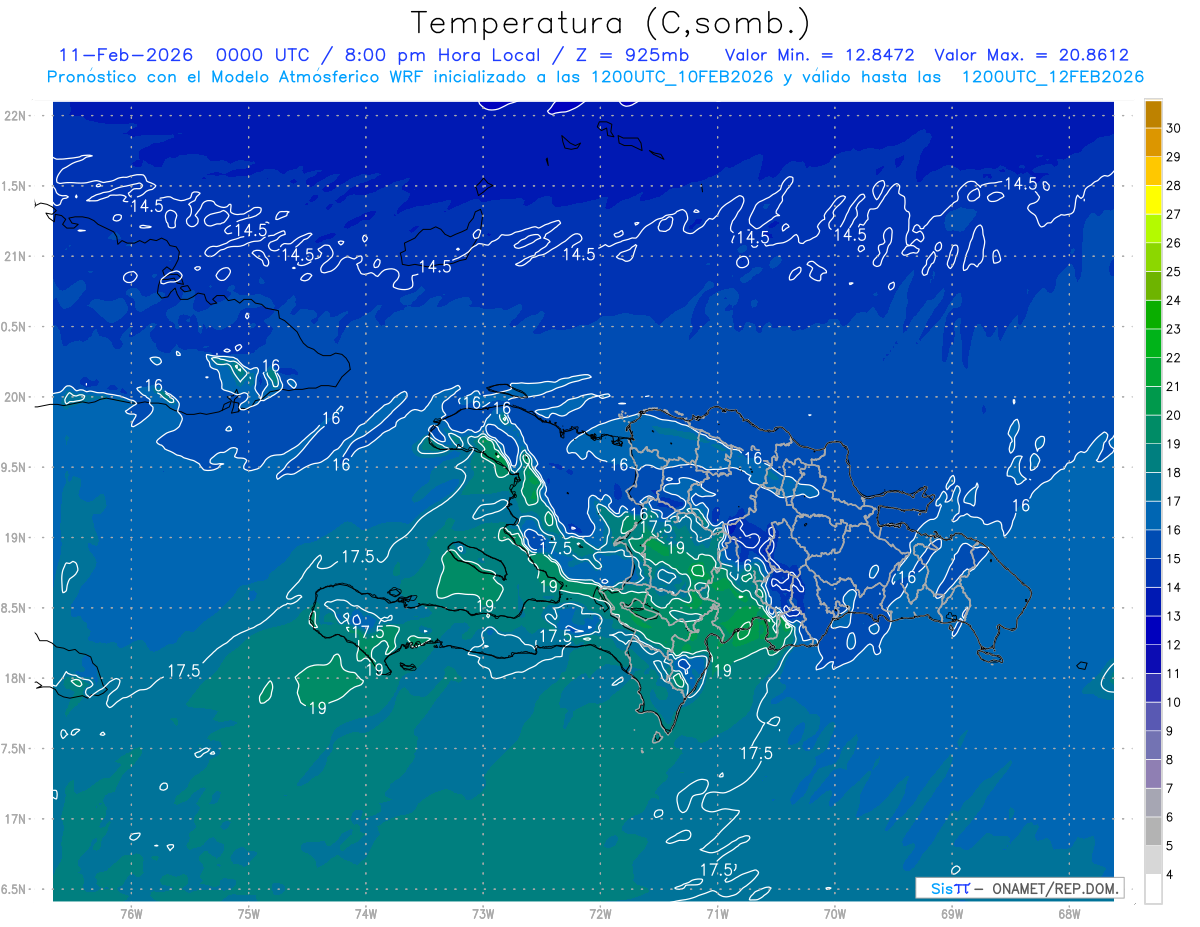The width and height of the screenshot is (1200, 927).
Task: Click the longitude axis label "73W"
Action: click(x=483, y=914)
